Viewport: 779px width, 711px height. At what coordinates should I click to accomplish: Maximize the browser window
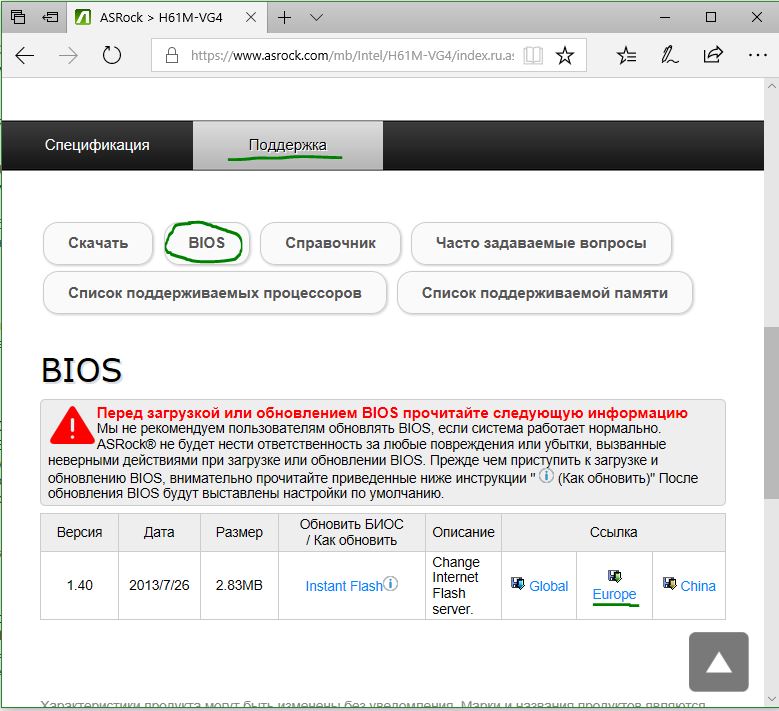coord(710,17)
